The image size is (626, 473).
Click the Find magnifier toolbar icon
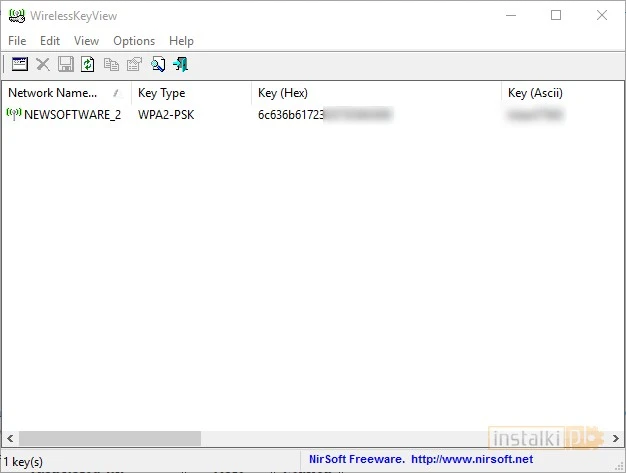(x=158, y=64)
